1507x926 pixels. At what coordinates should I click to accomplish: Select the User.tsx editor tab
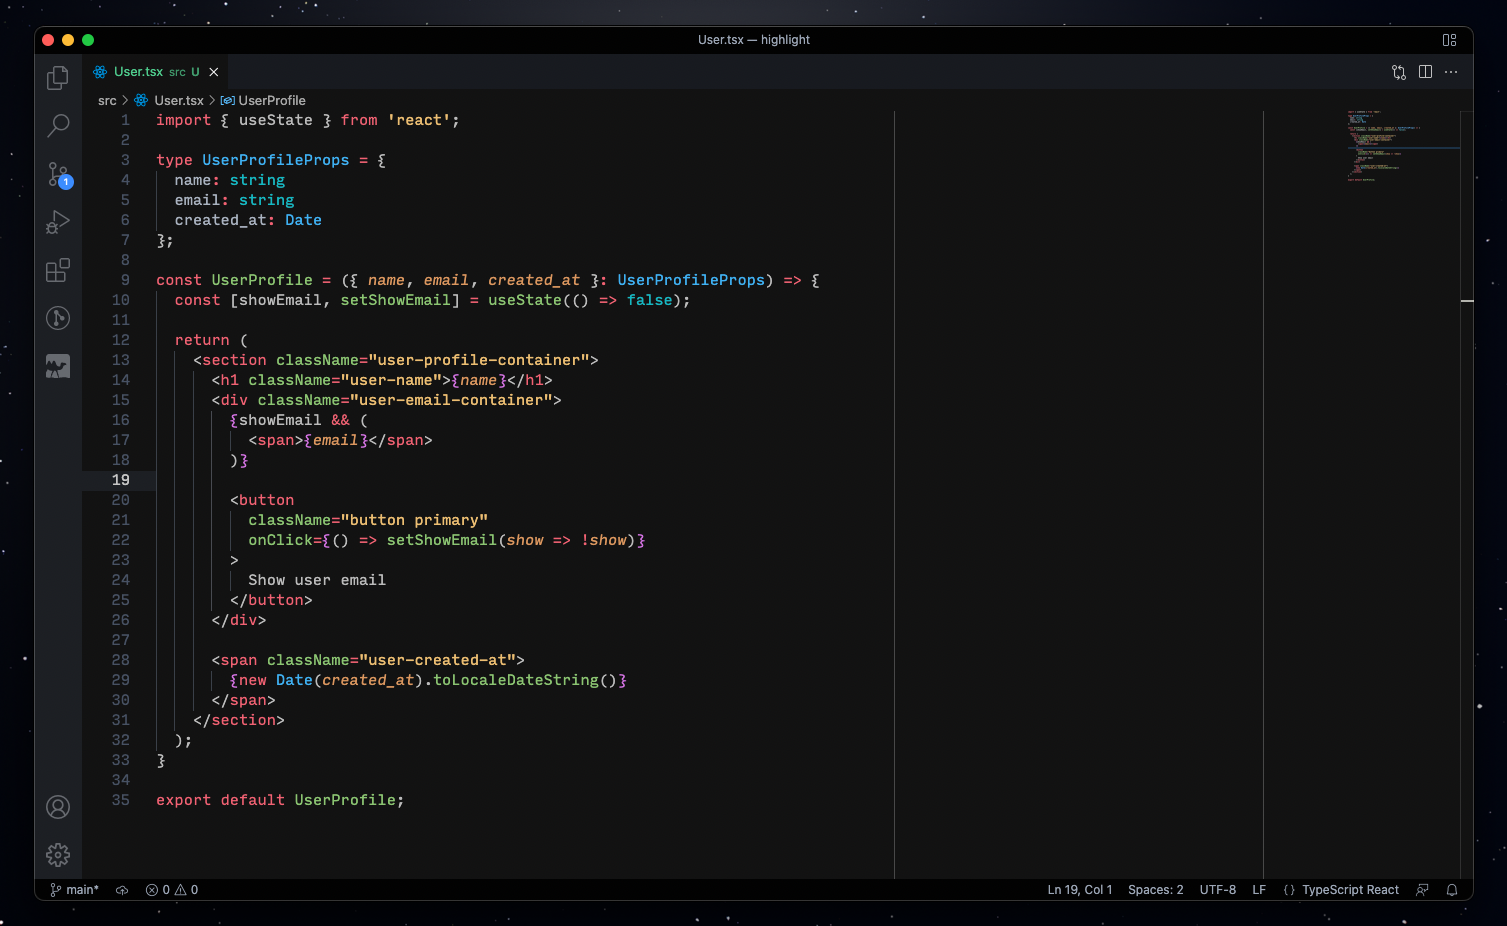coord(155,72)
